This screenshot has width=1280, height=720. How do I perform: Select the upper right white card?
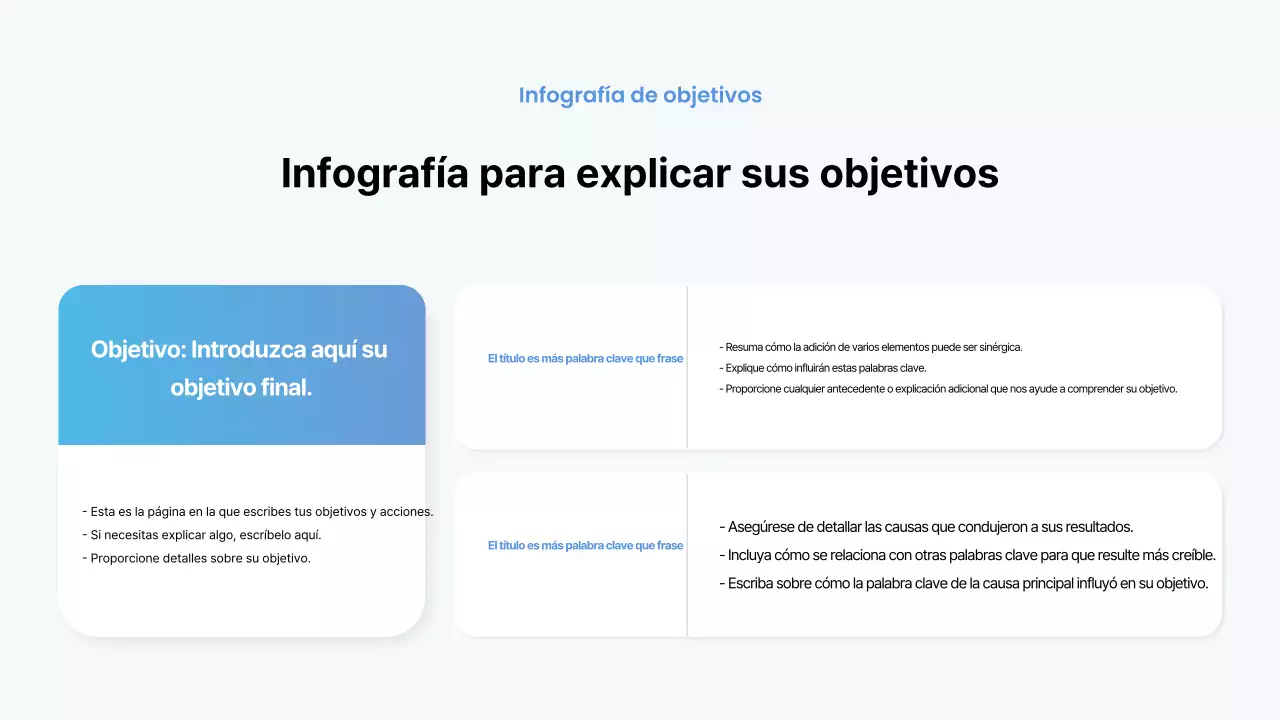coord(838,366)
